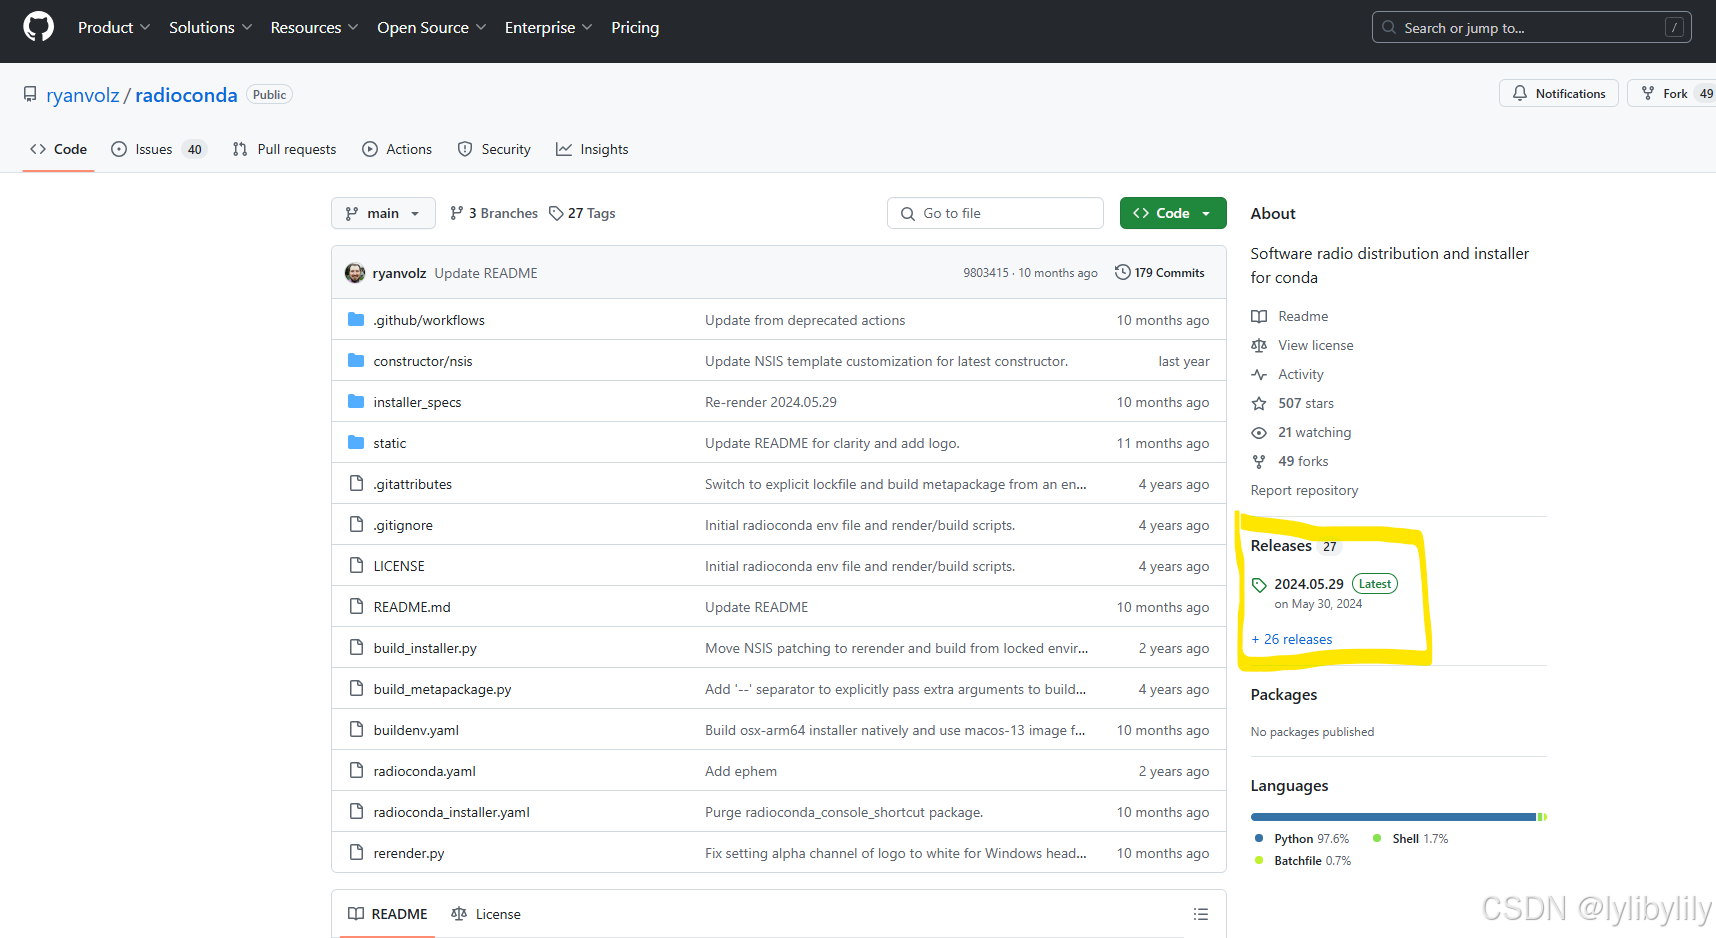Open commit message Re-render 2024.05.29
The image size is (1716, 938).
[x=771, y=402]
